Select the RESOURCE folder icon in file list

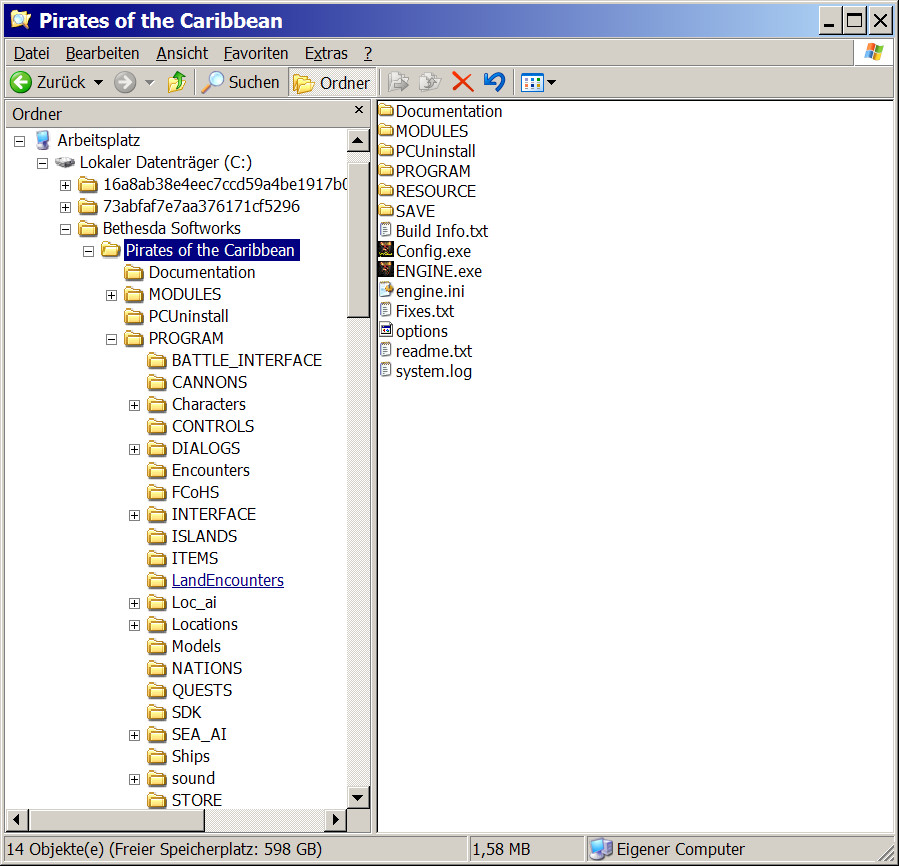click(x=386, y=190)
